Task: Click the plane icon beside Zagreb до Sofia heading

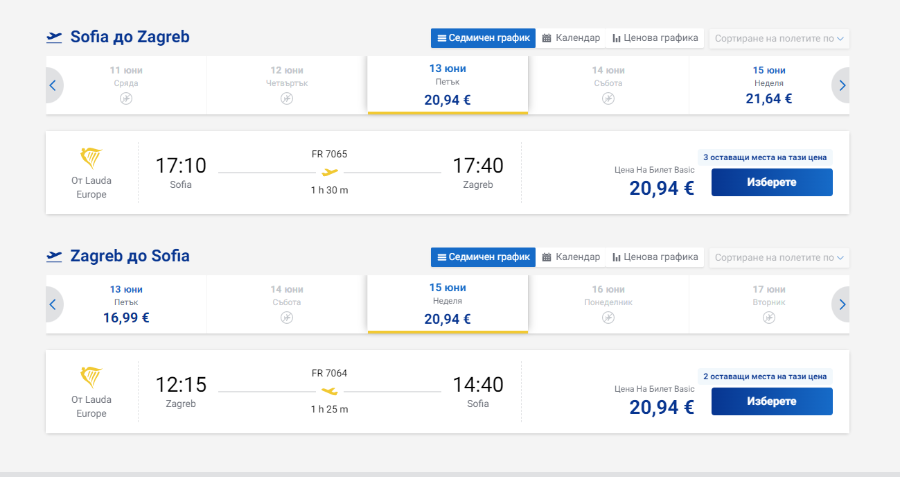Action: (54, 257)
